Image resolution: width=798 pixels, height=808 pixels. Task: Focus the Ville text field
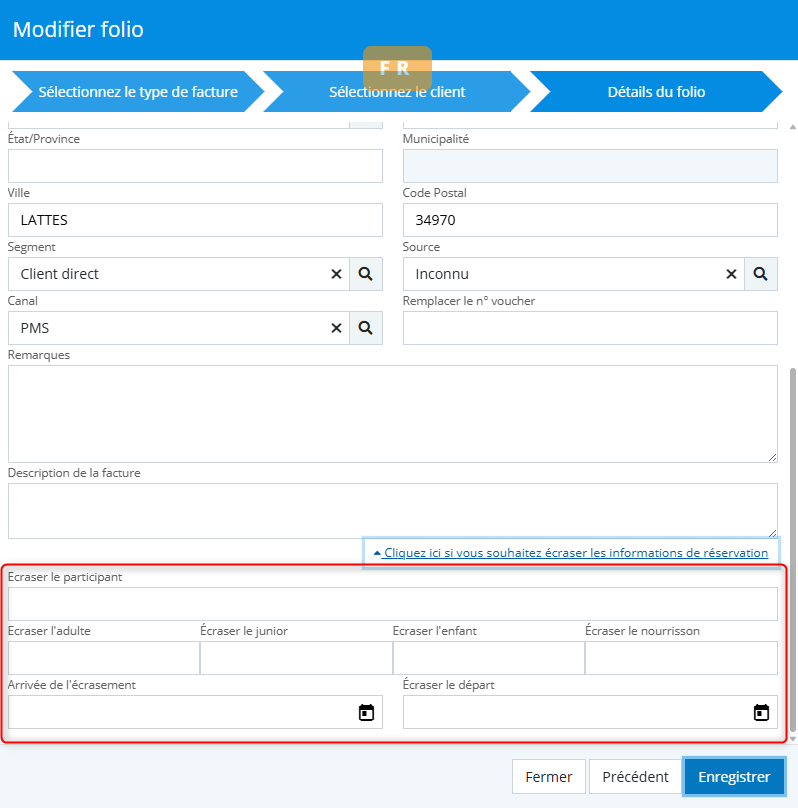(195, 220)
